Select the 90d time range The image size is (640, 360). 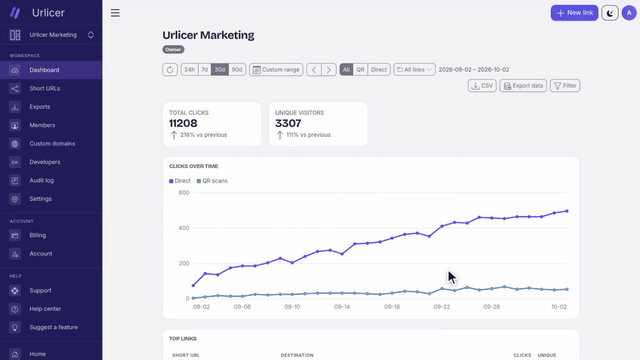tap(237, 70)
